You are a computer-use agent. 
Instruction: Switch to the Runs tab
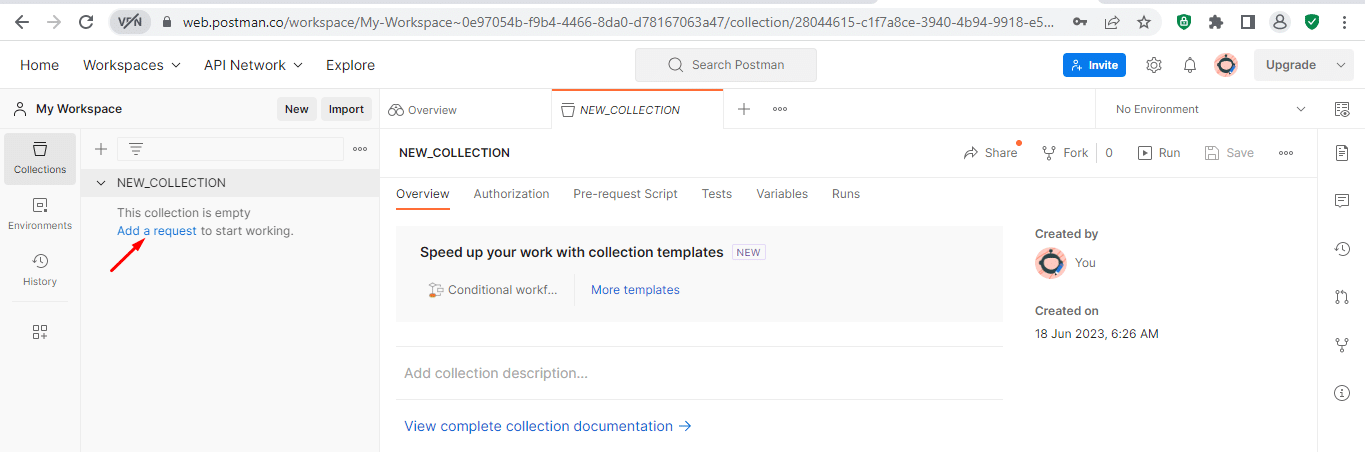coord(846,194)
